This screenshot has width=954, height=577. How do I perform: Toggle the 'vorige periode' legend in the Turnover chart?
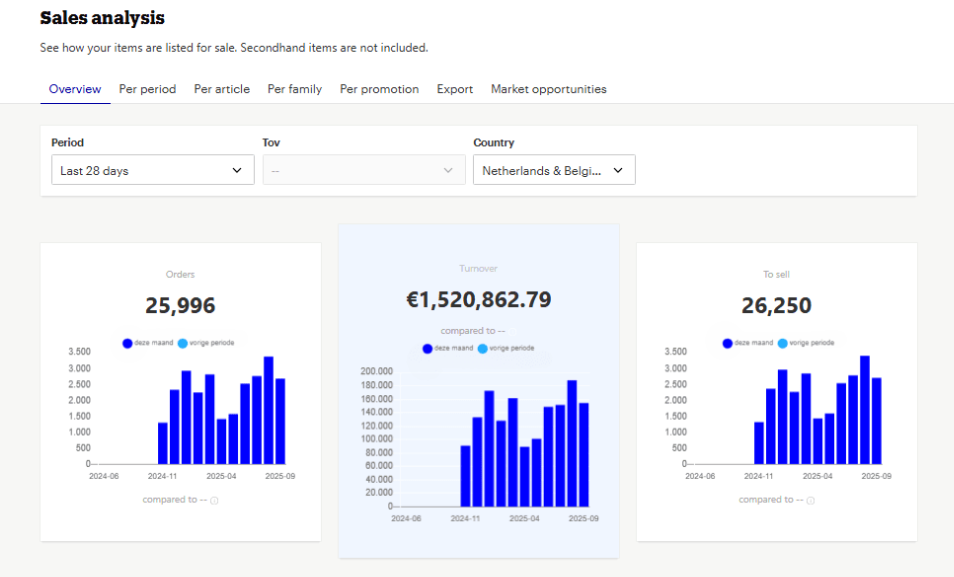click(x=506, y=349)
